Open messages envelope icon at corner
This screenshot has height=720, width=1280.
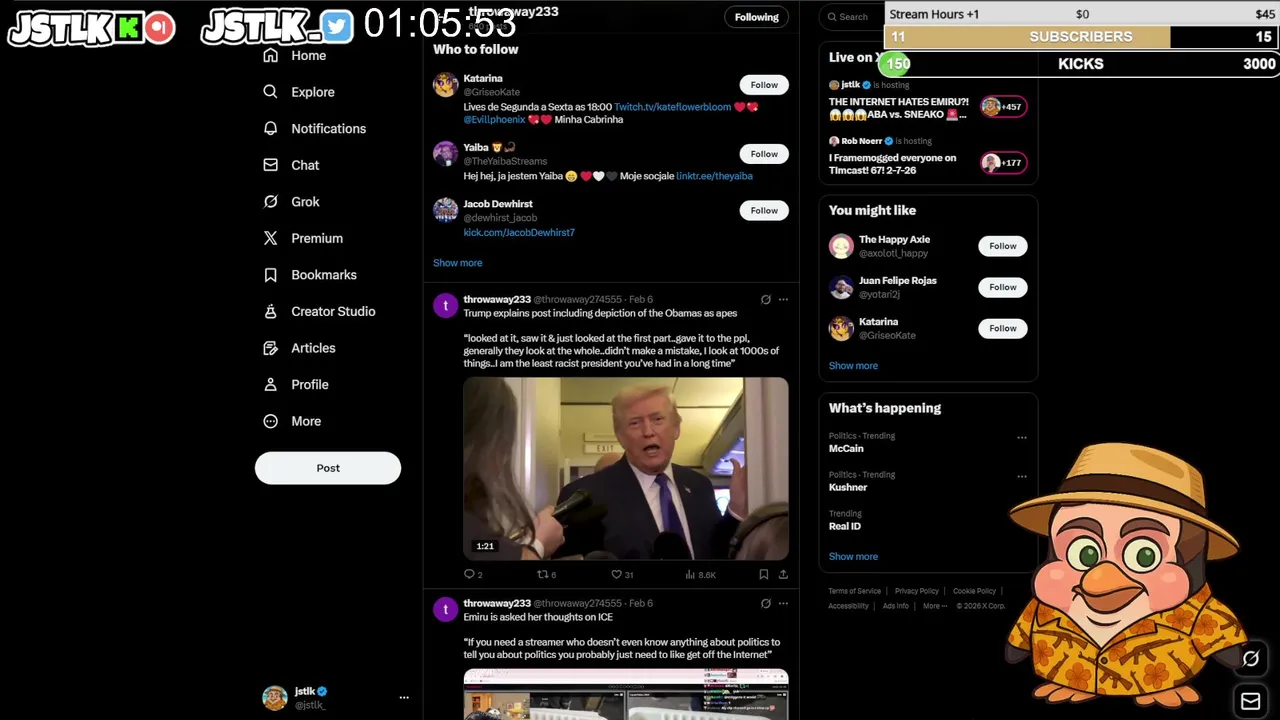pos(1251,701)
